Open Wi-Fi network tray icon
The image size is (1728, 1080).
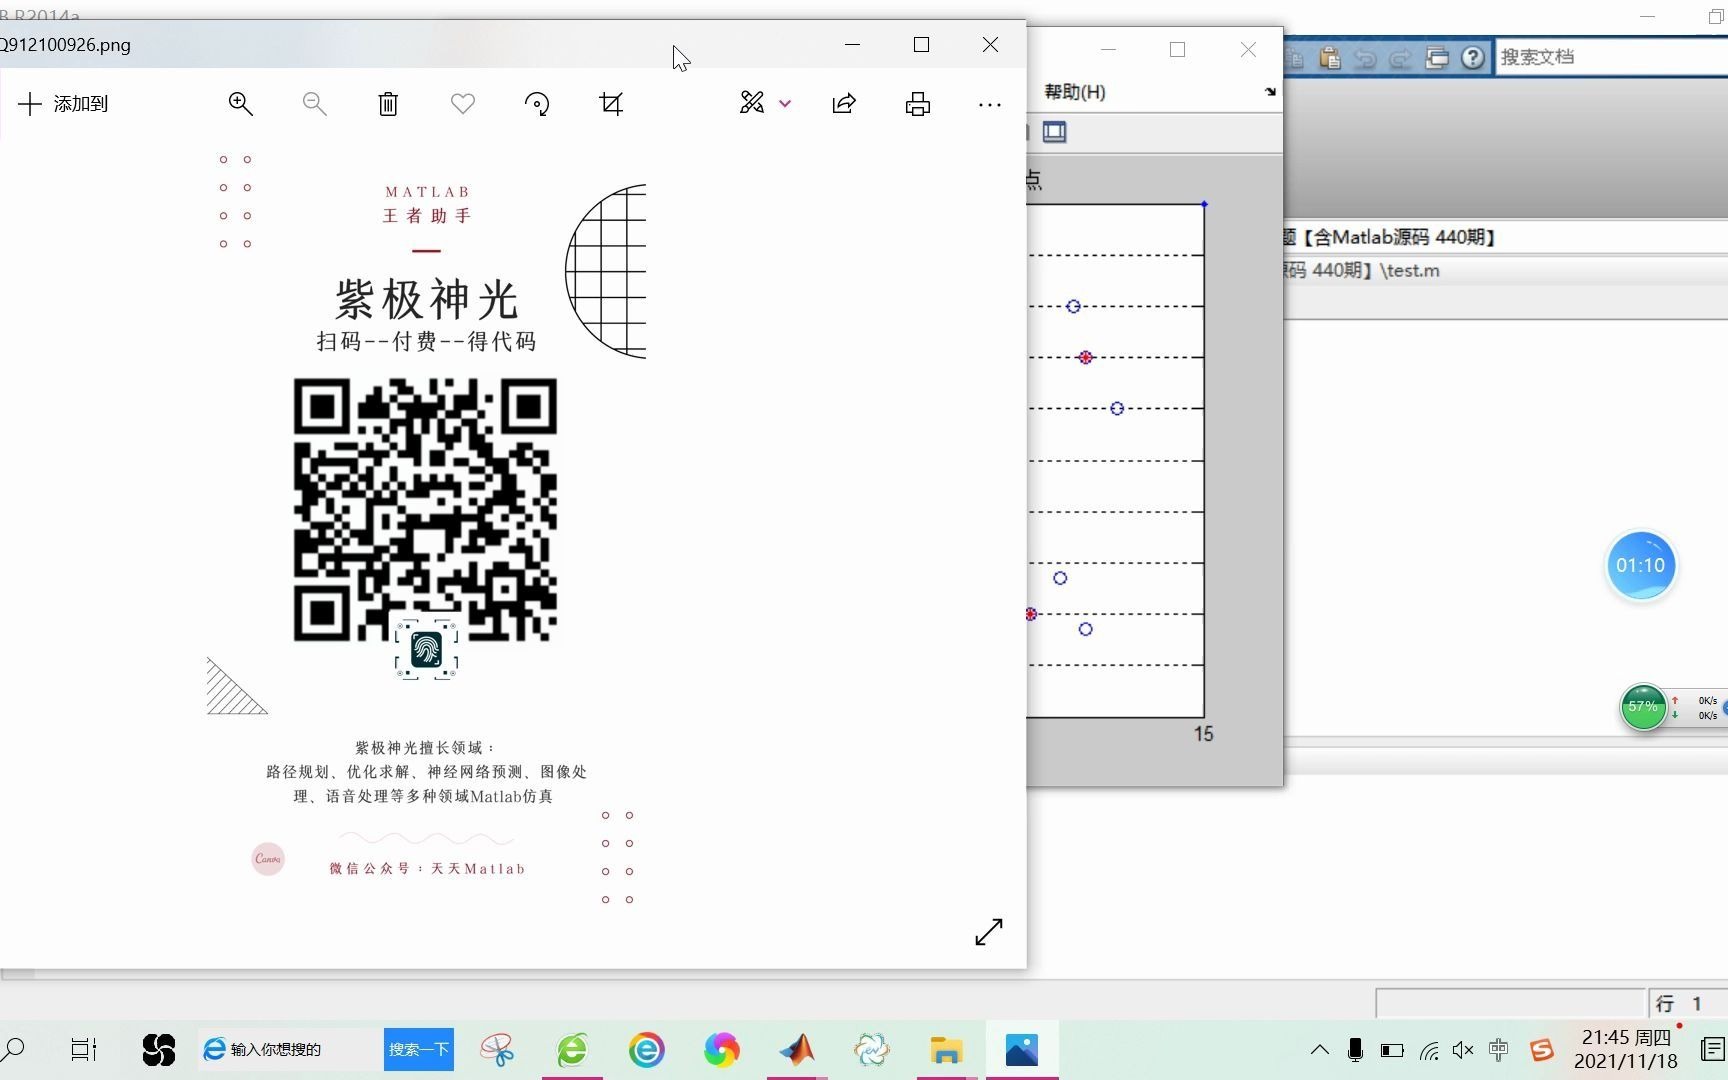pyautogui.click(x=1429, y=1050)
